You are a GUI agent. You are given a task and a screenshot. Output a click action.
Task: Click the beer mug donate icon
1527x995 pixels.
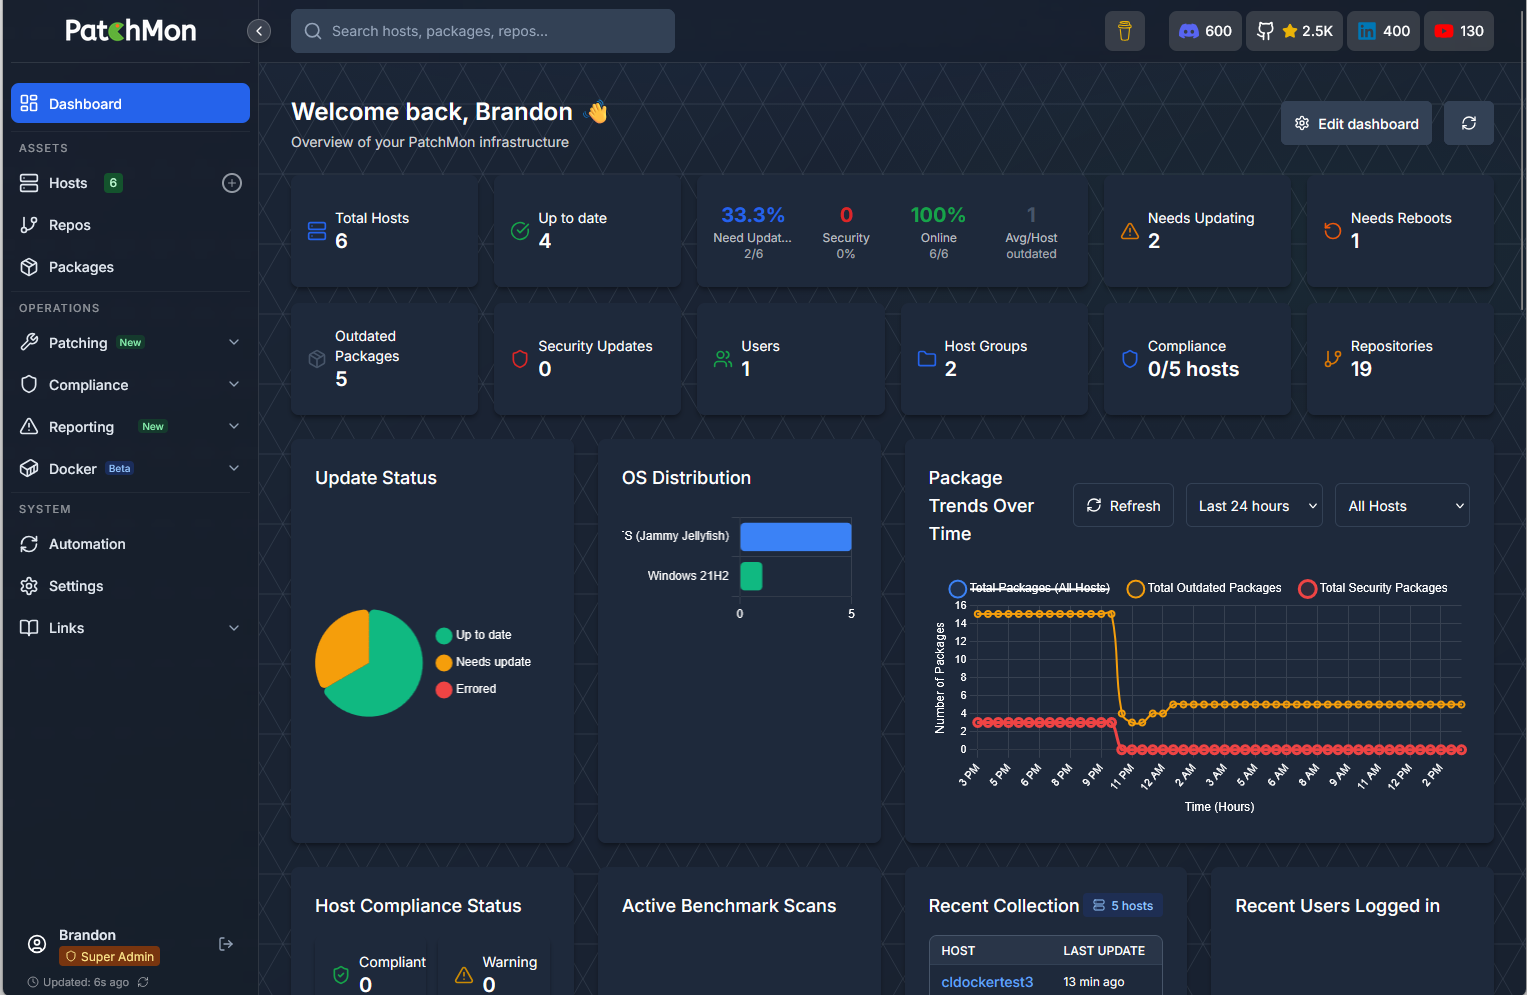pyautogui.click(x=1124, y=31)
